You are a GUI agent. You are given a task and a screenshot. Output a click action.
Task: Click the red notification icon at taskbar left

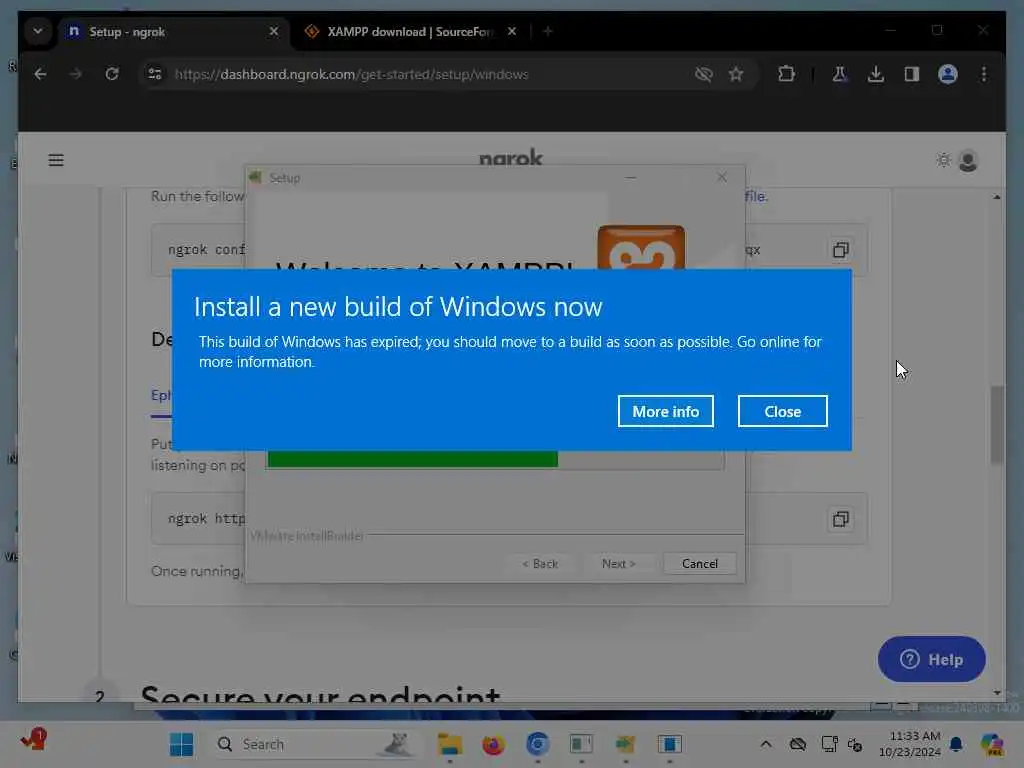(33, 740)
